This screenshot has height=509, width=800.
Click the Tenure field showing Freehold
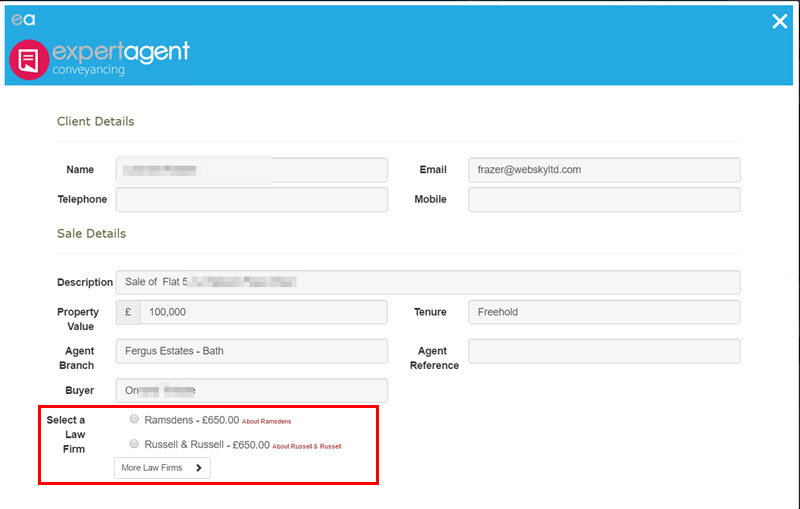(604, 312)
